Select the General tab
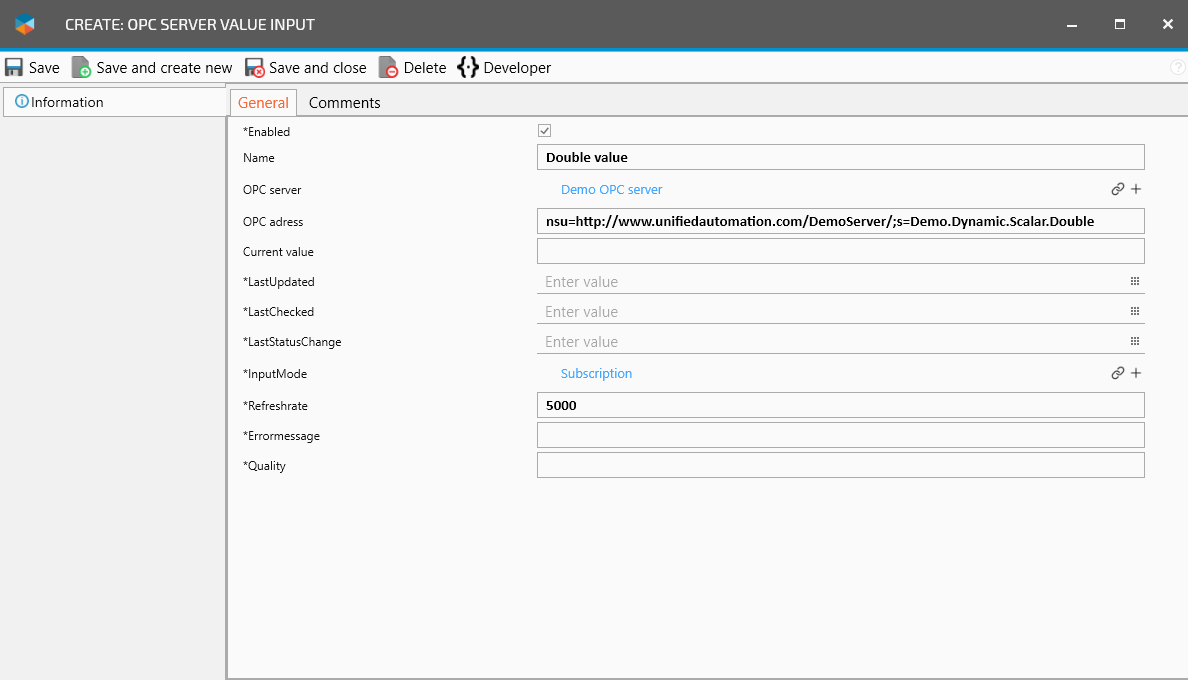 click(x=263, y=103)
